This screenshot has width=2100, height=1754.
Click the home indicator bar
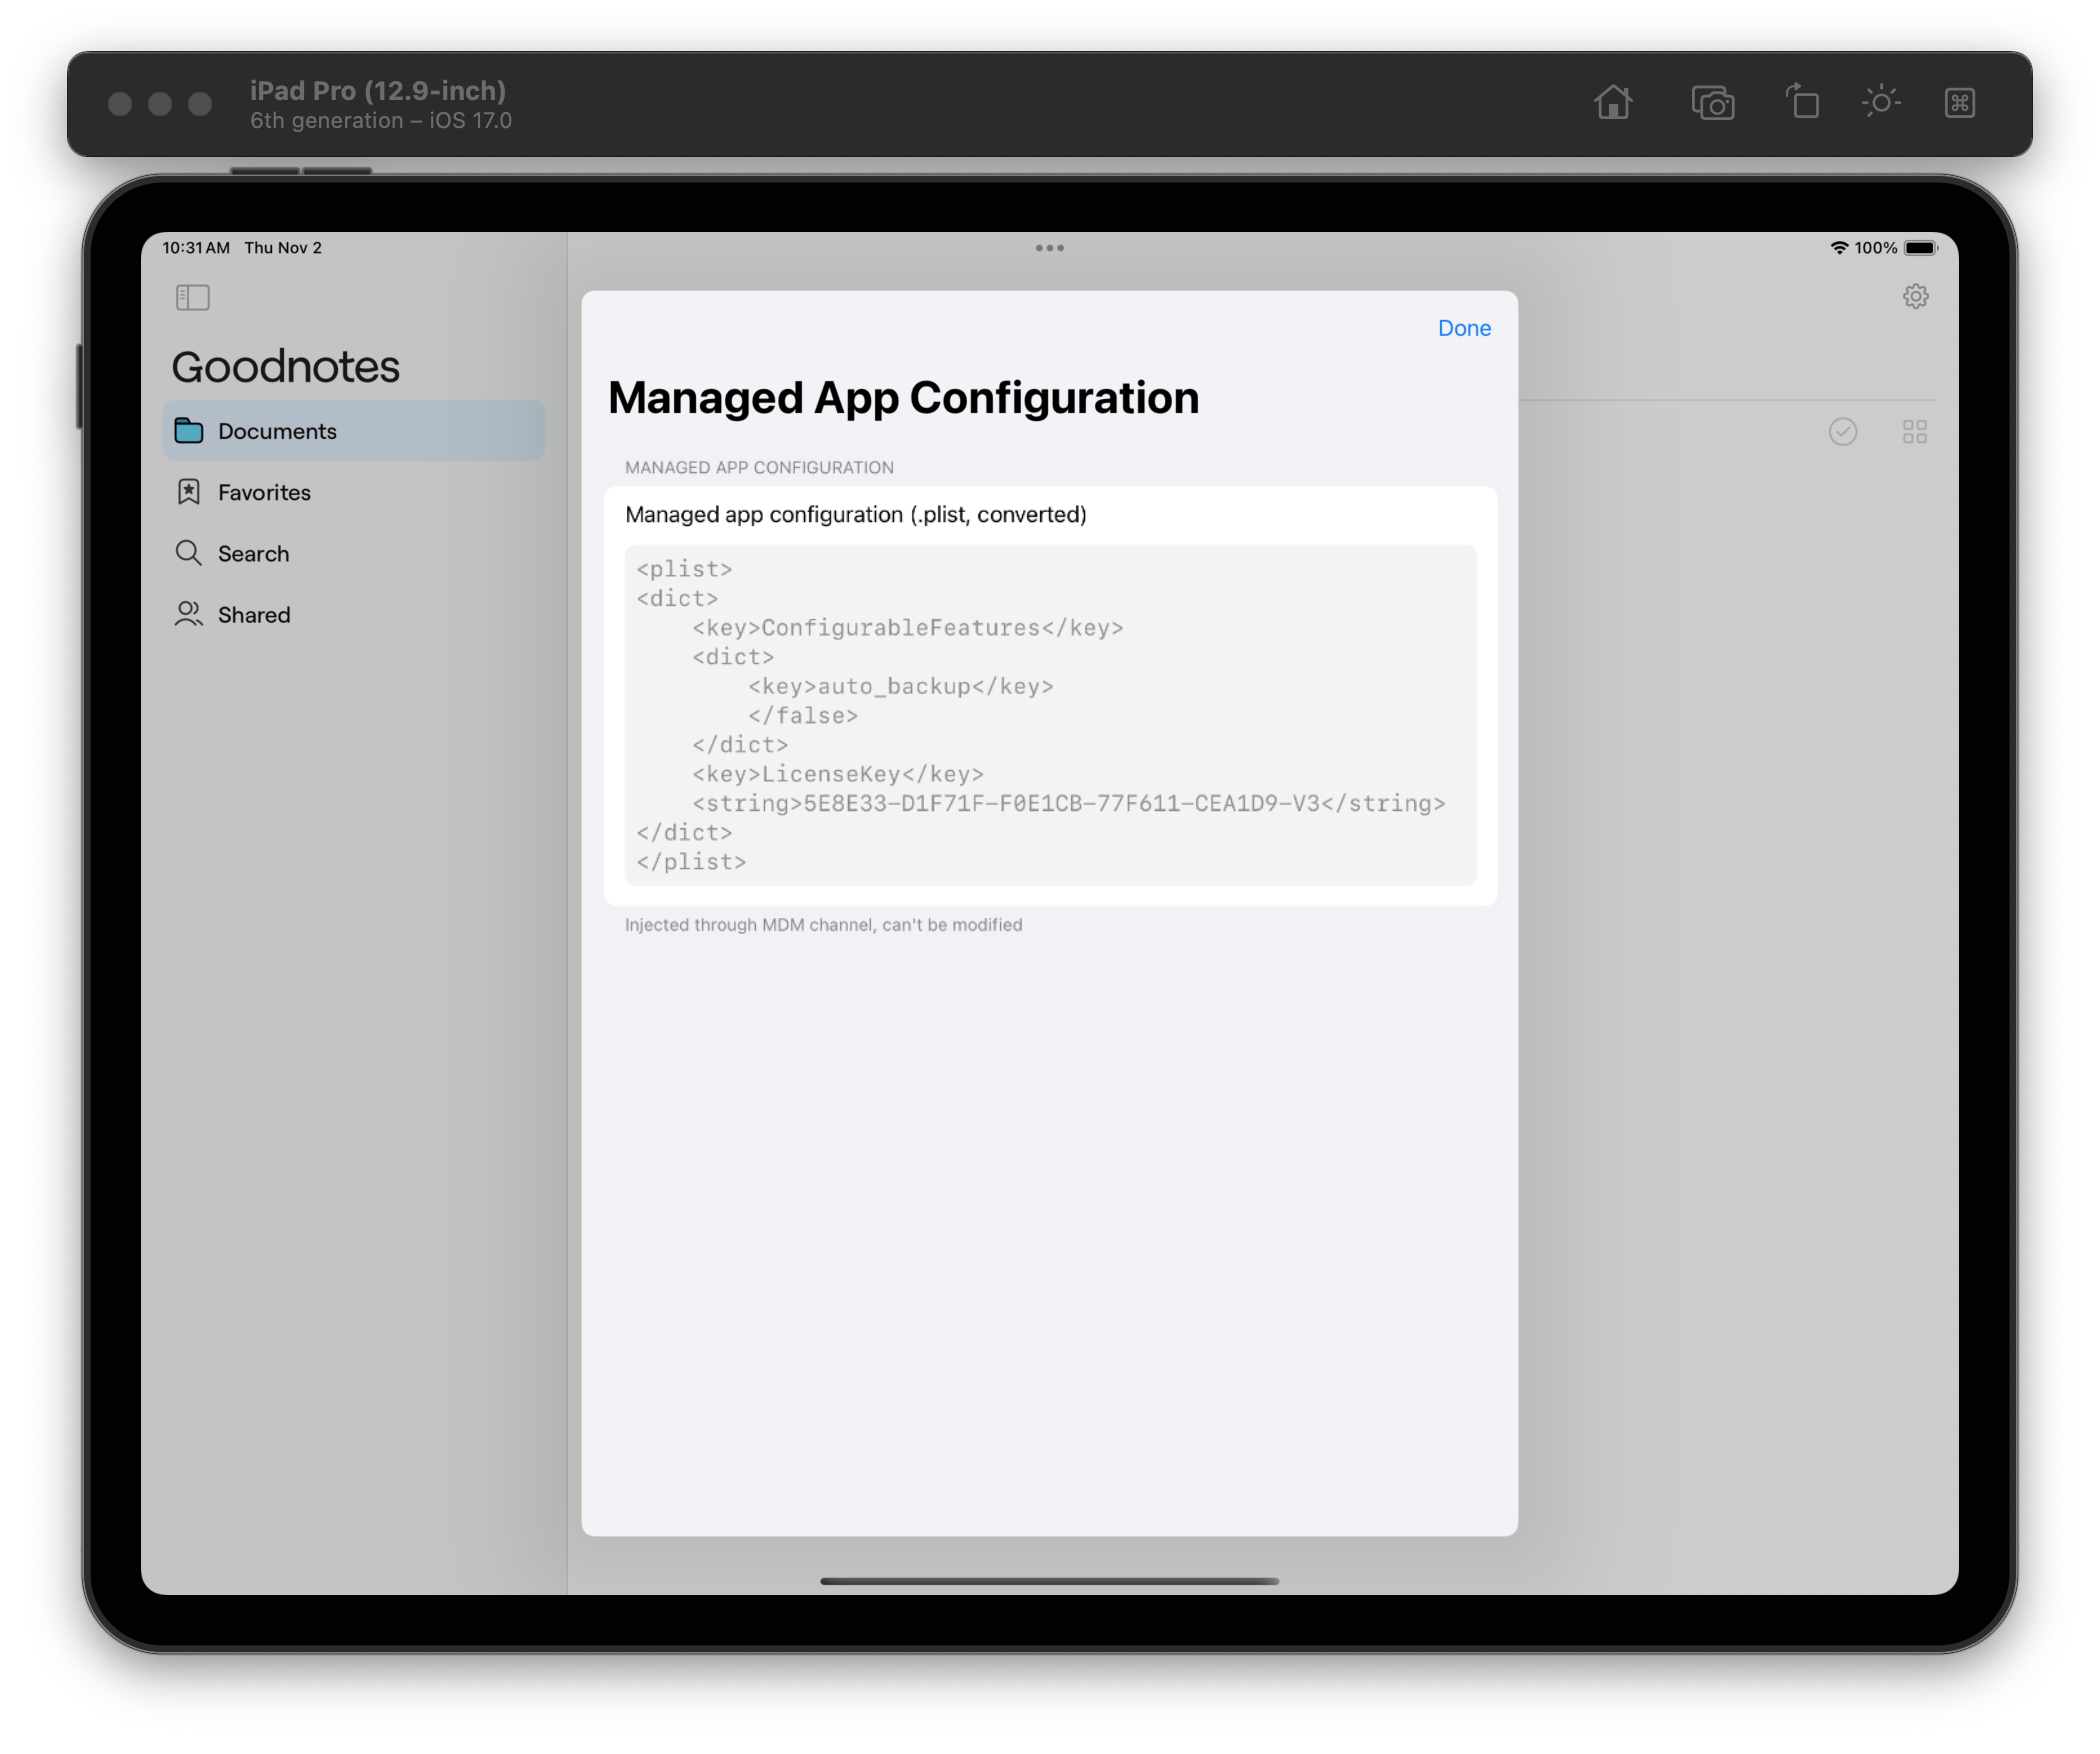[1049, 1581]
